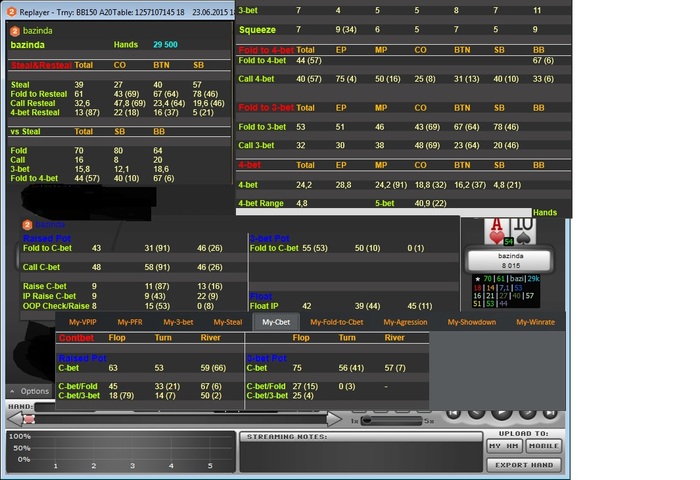Click the right arrow of hand scrubber
This screenshot has height=480, width=700.
pyautogui.click(x=334, y=419)
